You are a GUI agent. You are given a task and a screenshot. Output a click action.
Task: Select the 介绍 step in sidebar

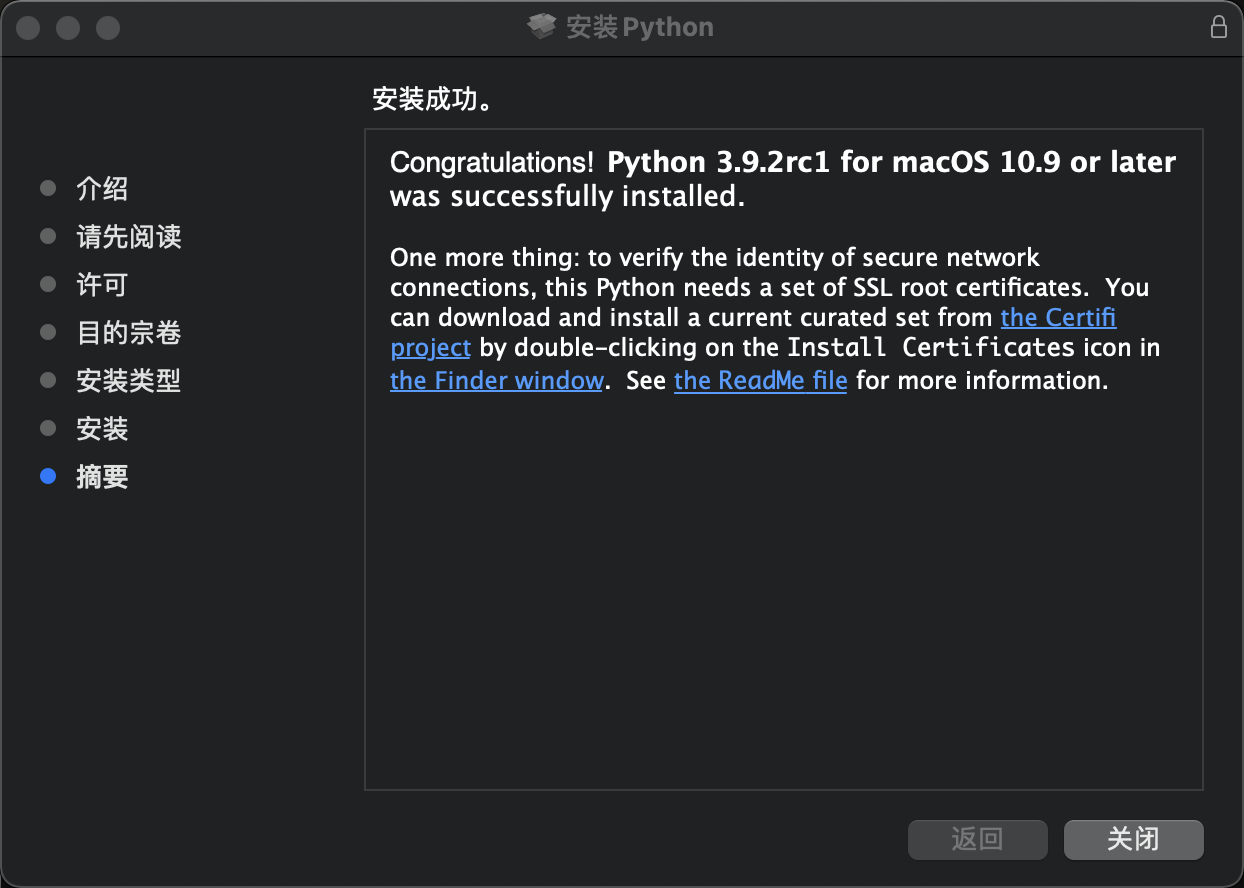coord(102,189)
